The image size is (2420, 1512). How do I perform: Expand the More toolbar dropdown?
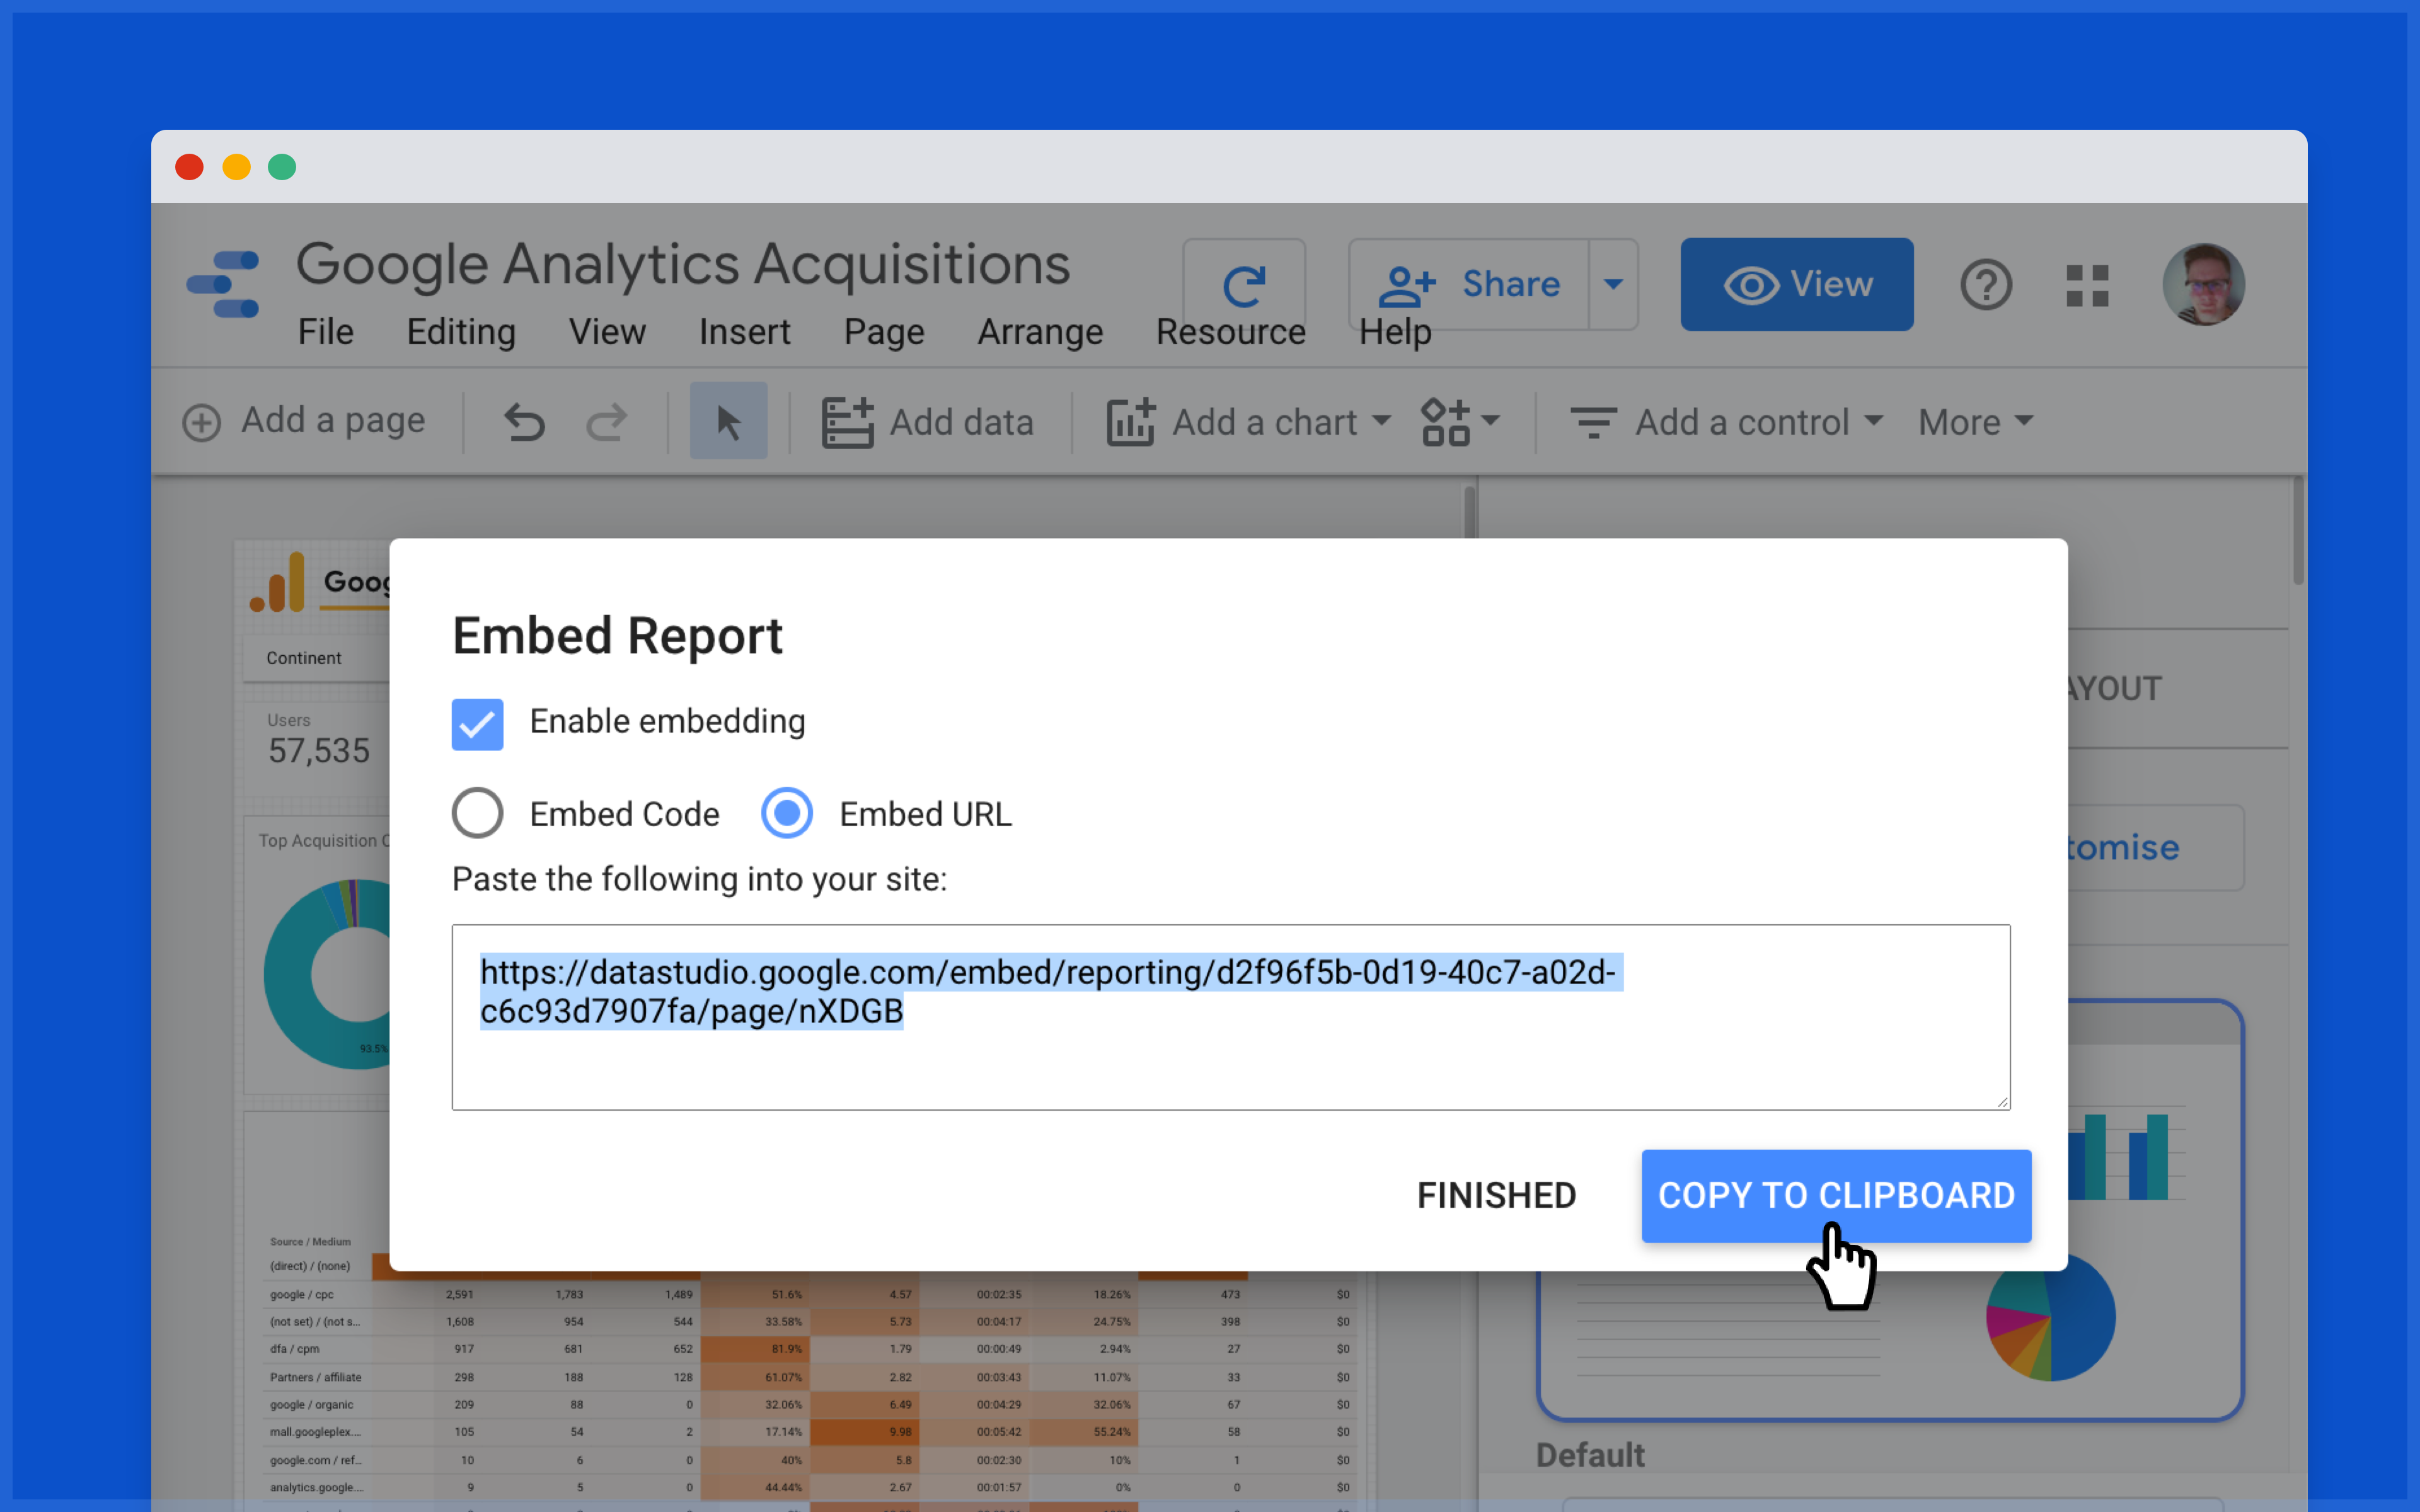pyautogui.click(x=1975, y=422)
